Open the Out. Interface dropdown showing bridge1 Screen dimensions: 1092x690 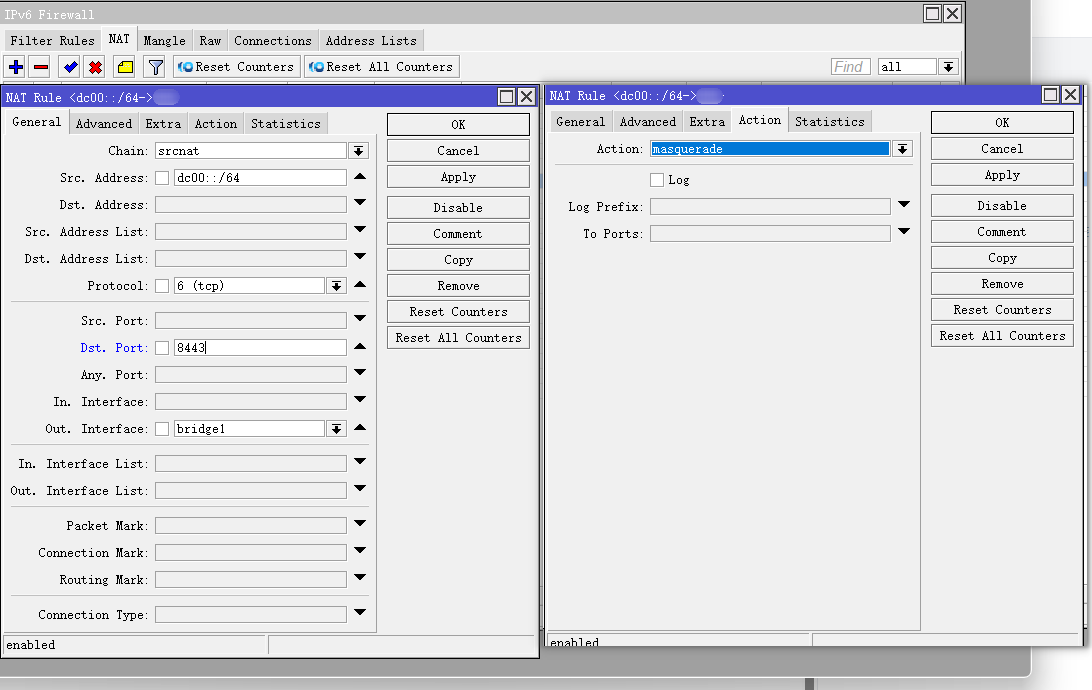(x=336, y=429)
